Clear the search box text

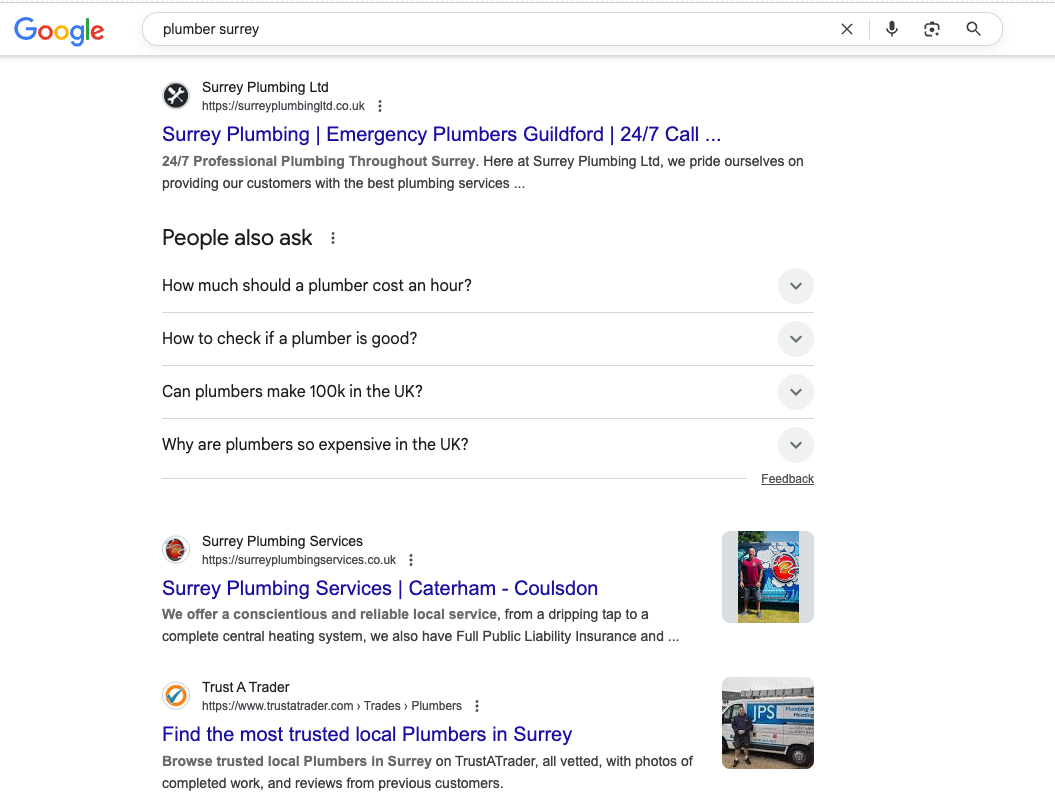coord(847,29)
